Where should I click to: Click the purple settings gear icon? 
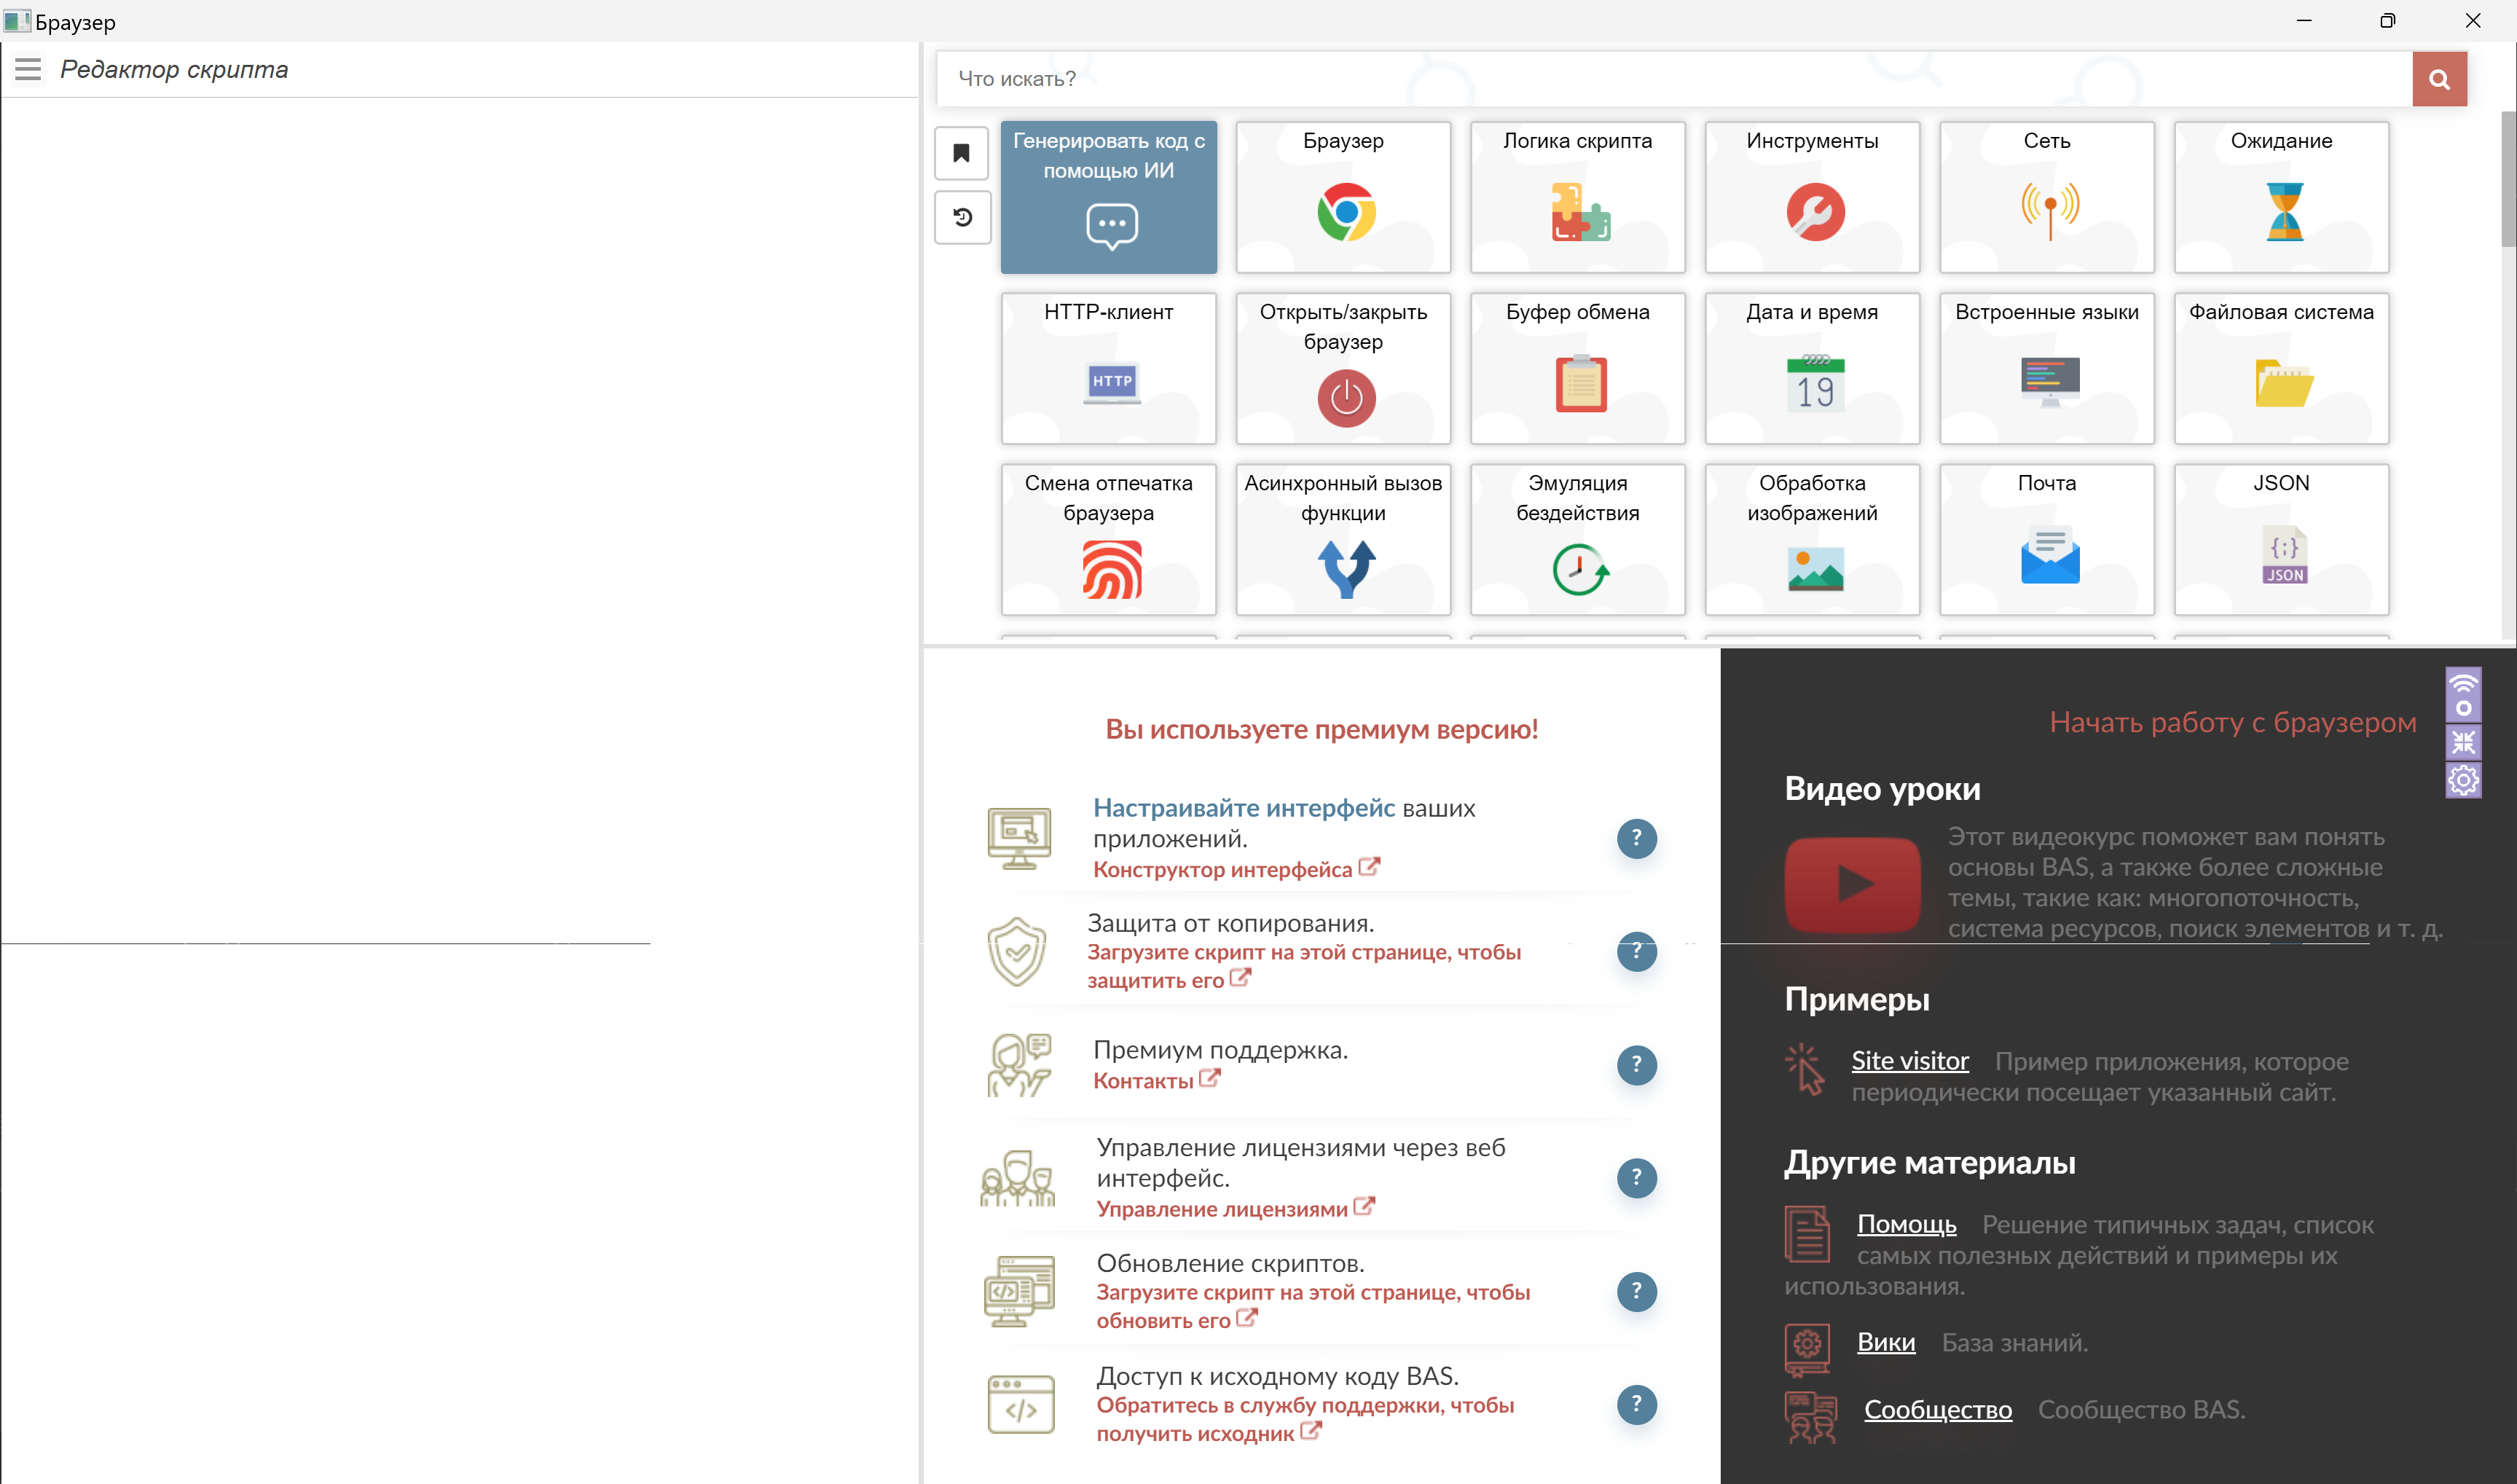click(x=2463, y=780)
